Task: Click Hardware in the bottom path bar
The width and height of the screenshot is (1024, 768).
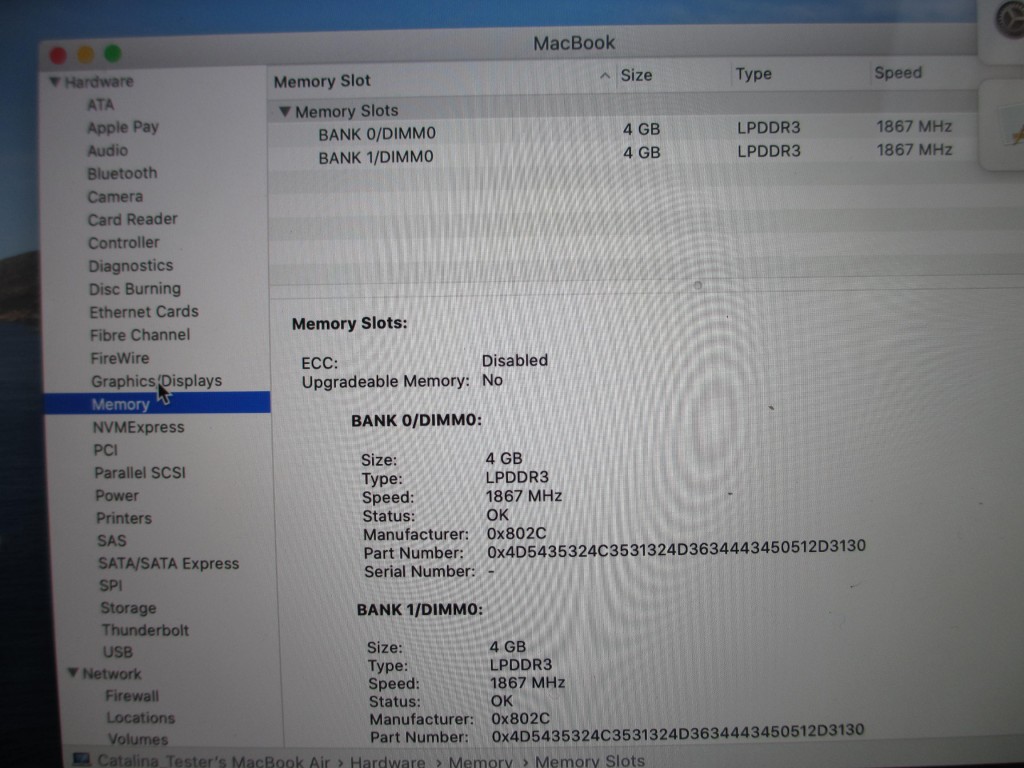Action: (387, 761)
